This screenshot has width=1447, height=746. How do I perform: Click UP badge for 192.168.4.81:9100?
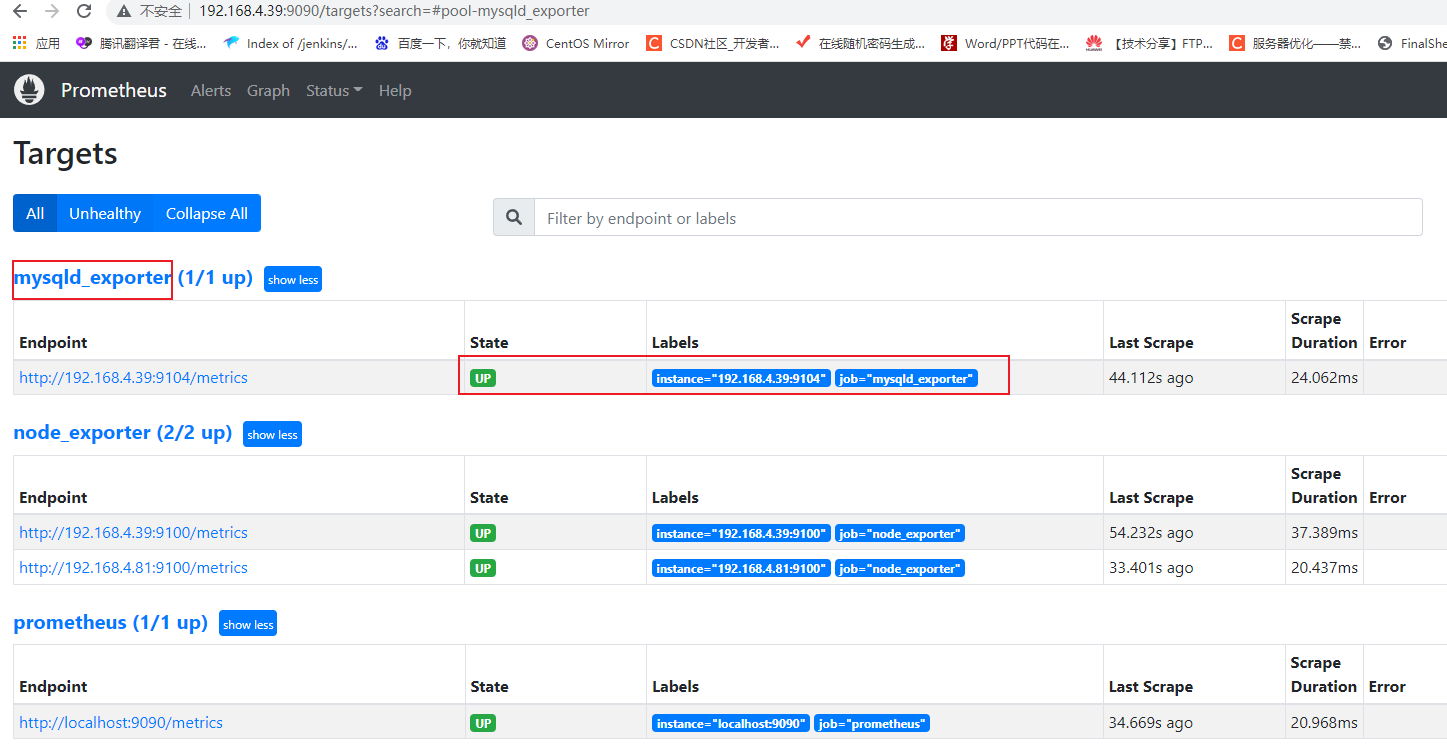(x=483, y=568)
